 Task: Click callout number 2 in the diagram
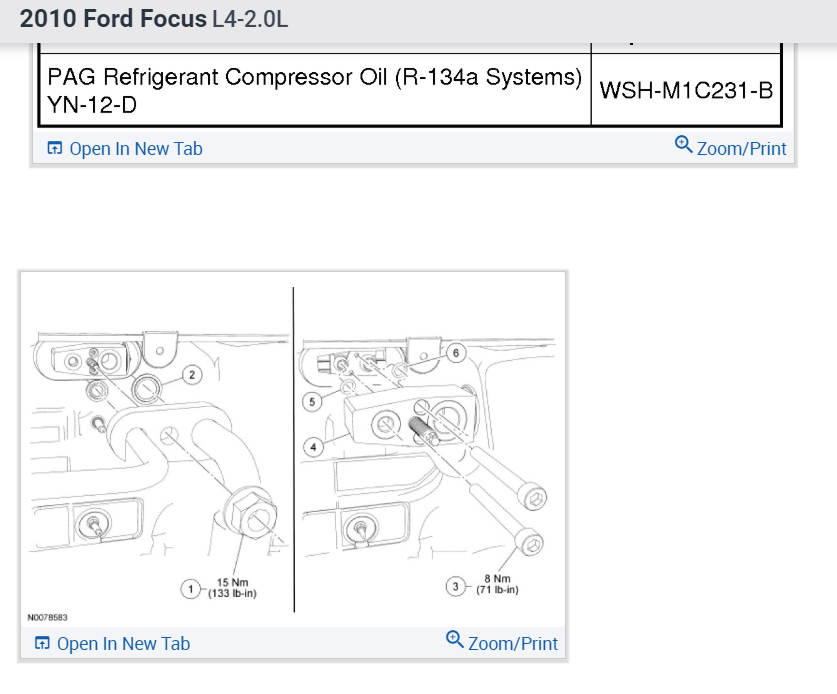(192, 375)
